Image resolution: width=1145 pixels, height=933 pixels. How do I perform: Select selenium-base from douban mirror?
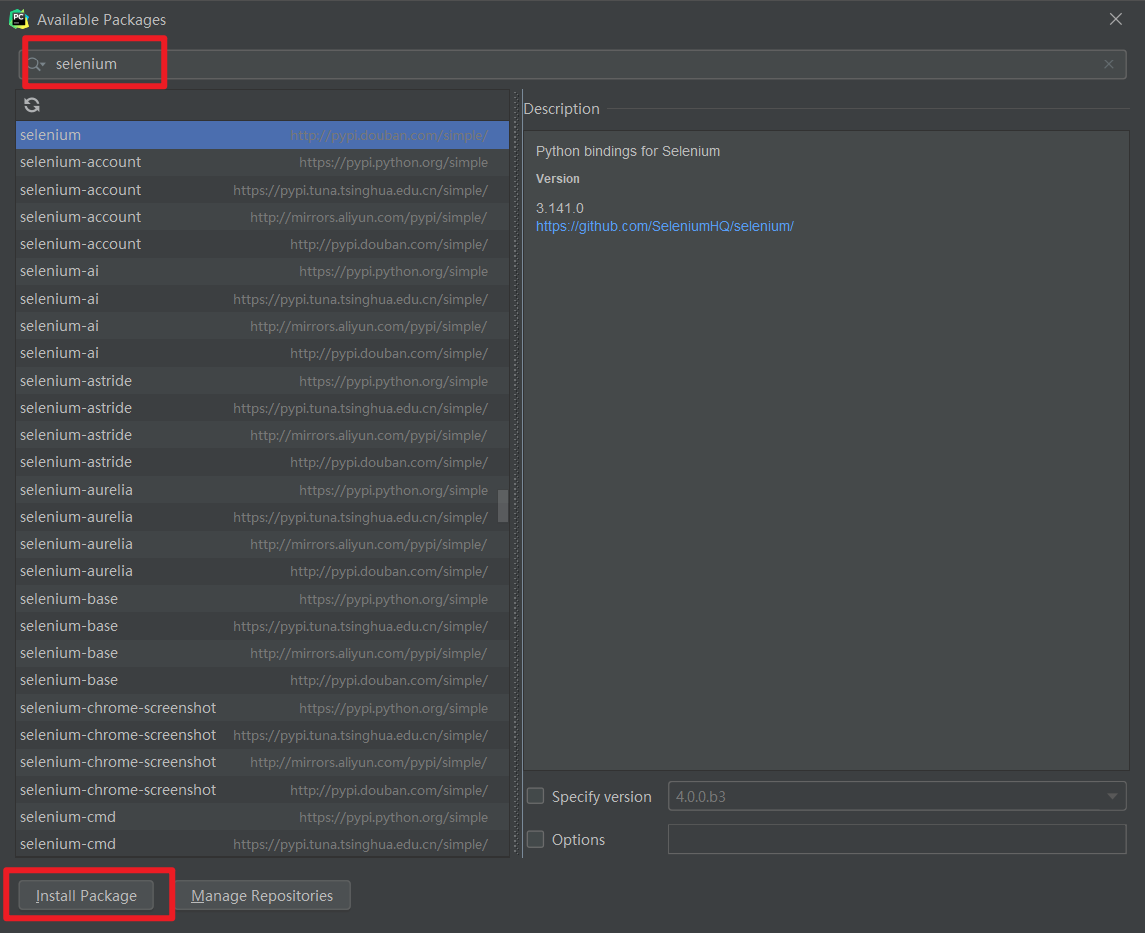[x=262, y=680]
